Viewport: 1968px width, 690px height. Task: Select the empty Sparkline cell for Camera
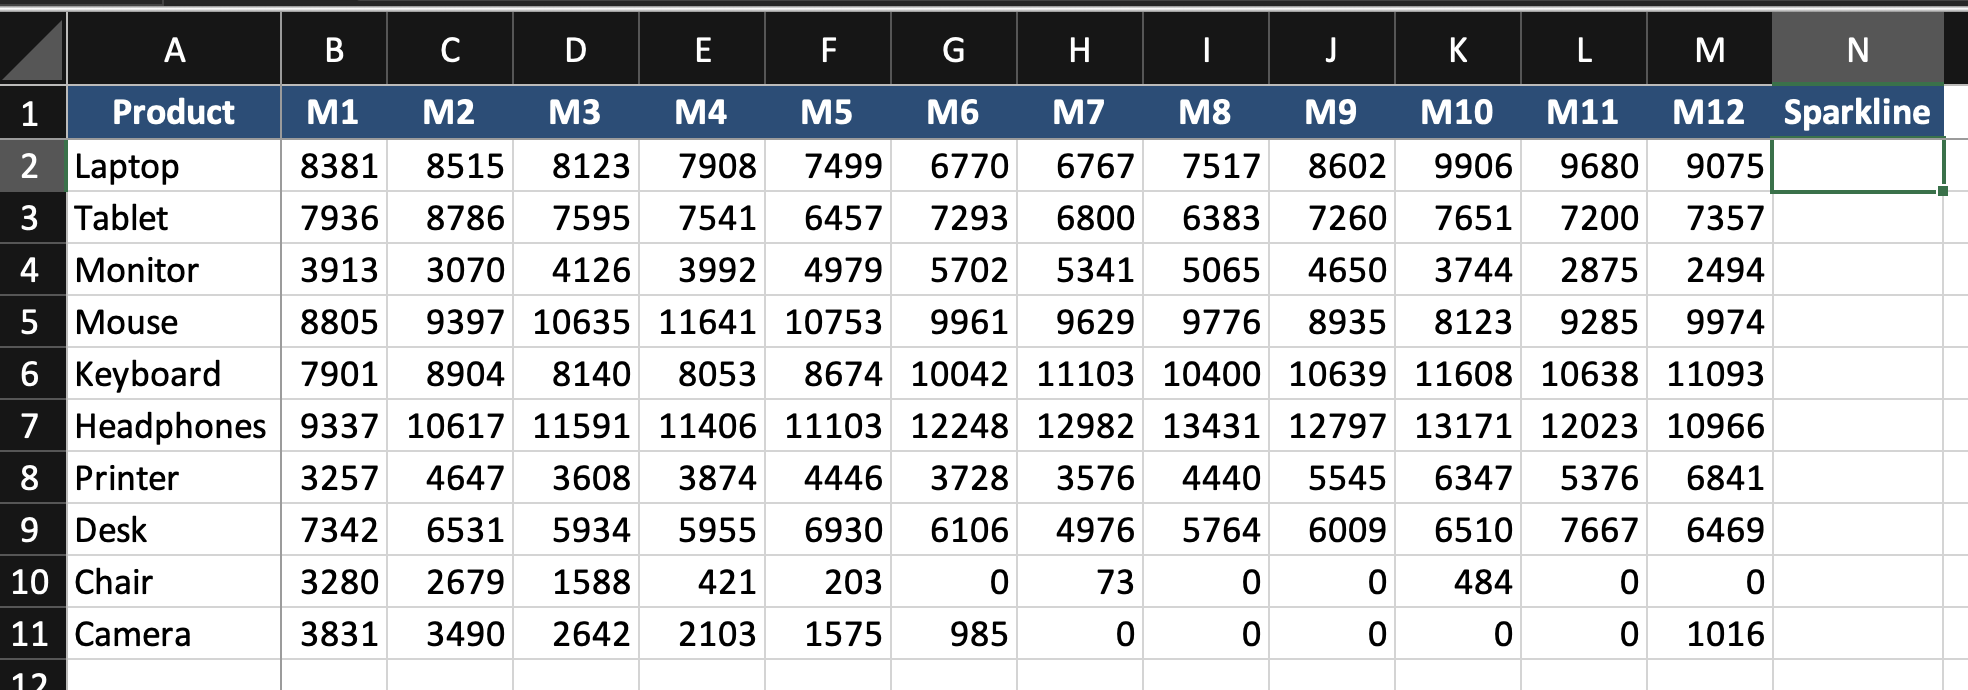(1857, 634)
